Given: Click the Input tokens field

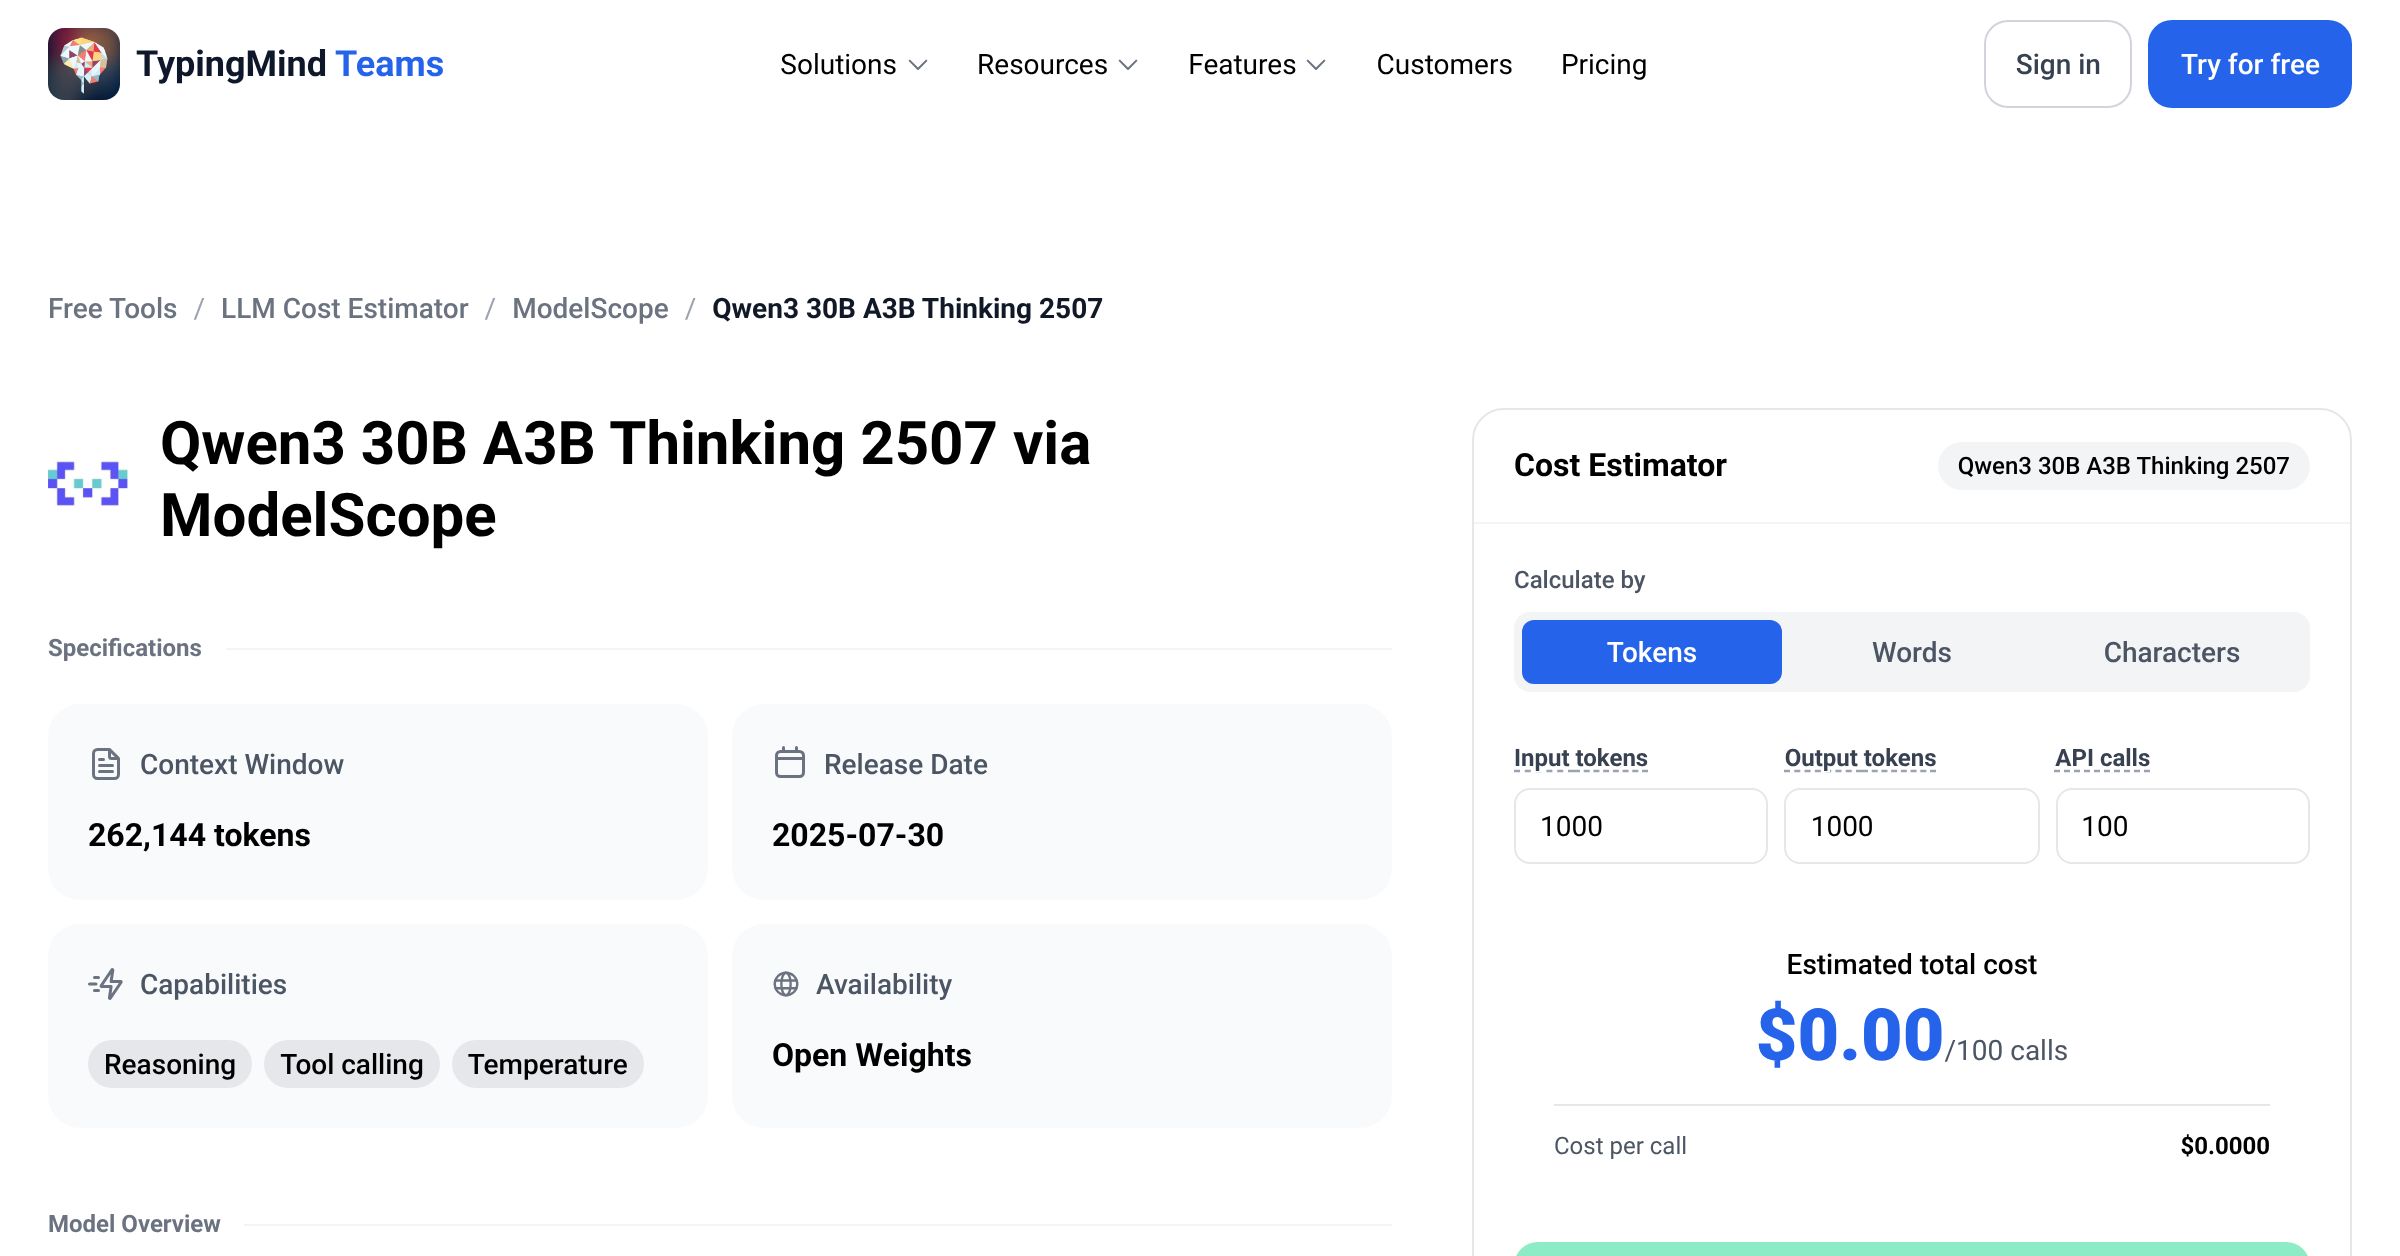Looking at the screenshot, I should click(x=1640, y=826).
